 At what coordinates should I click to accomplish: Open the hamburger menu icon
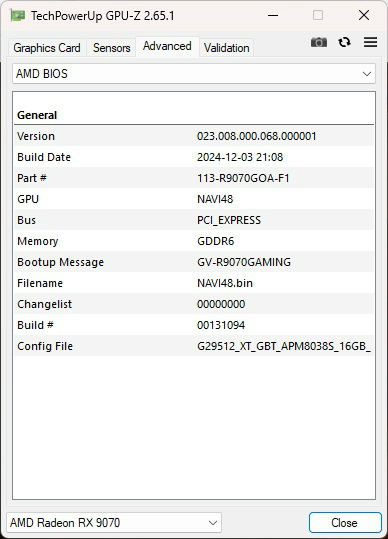370,42
